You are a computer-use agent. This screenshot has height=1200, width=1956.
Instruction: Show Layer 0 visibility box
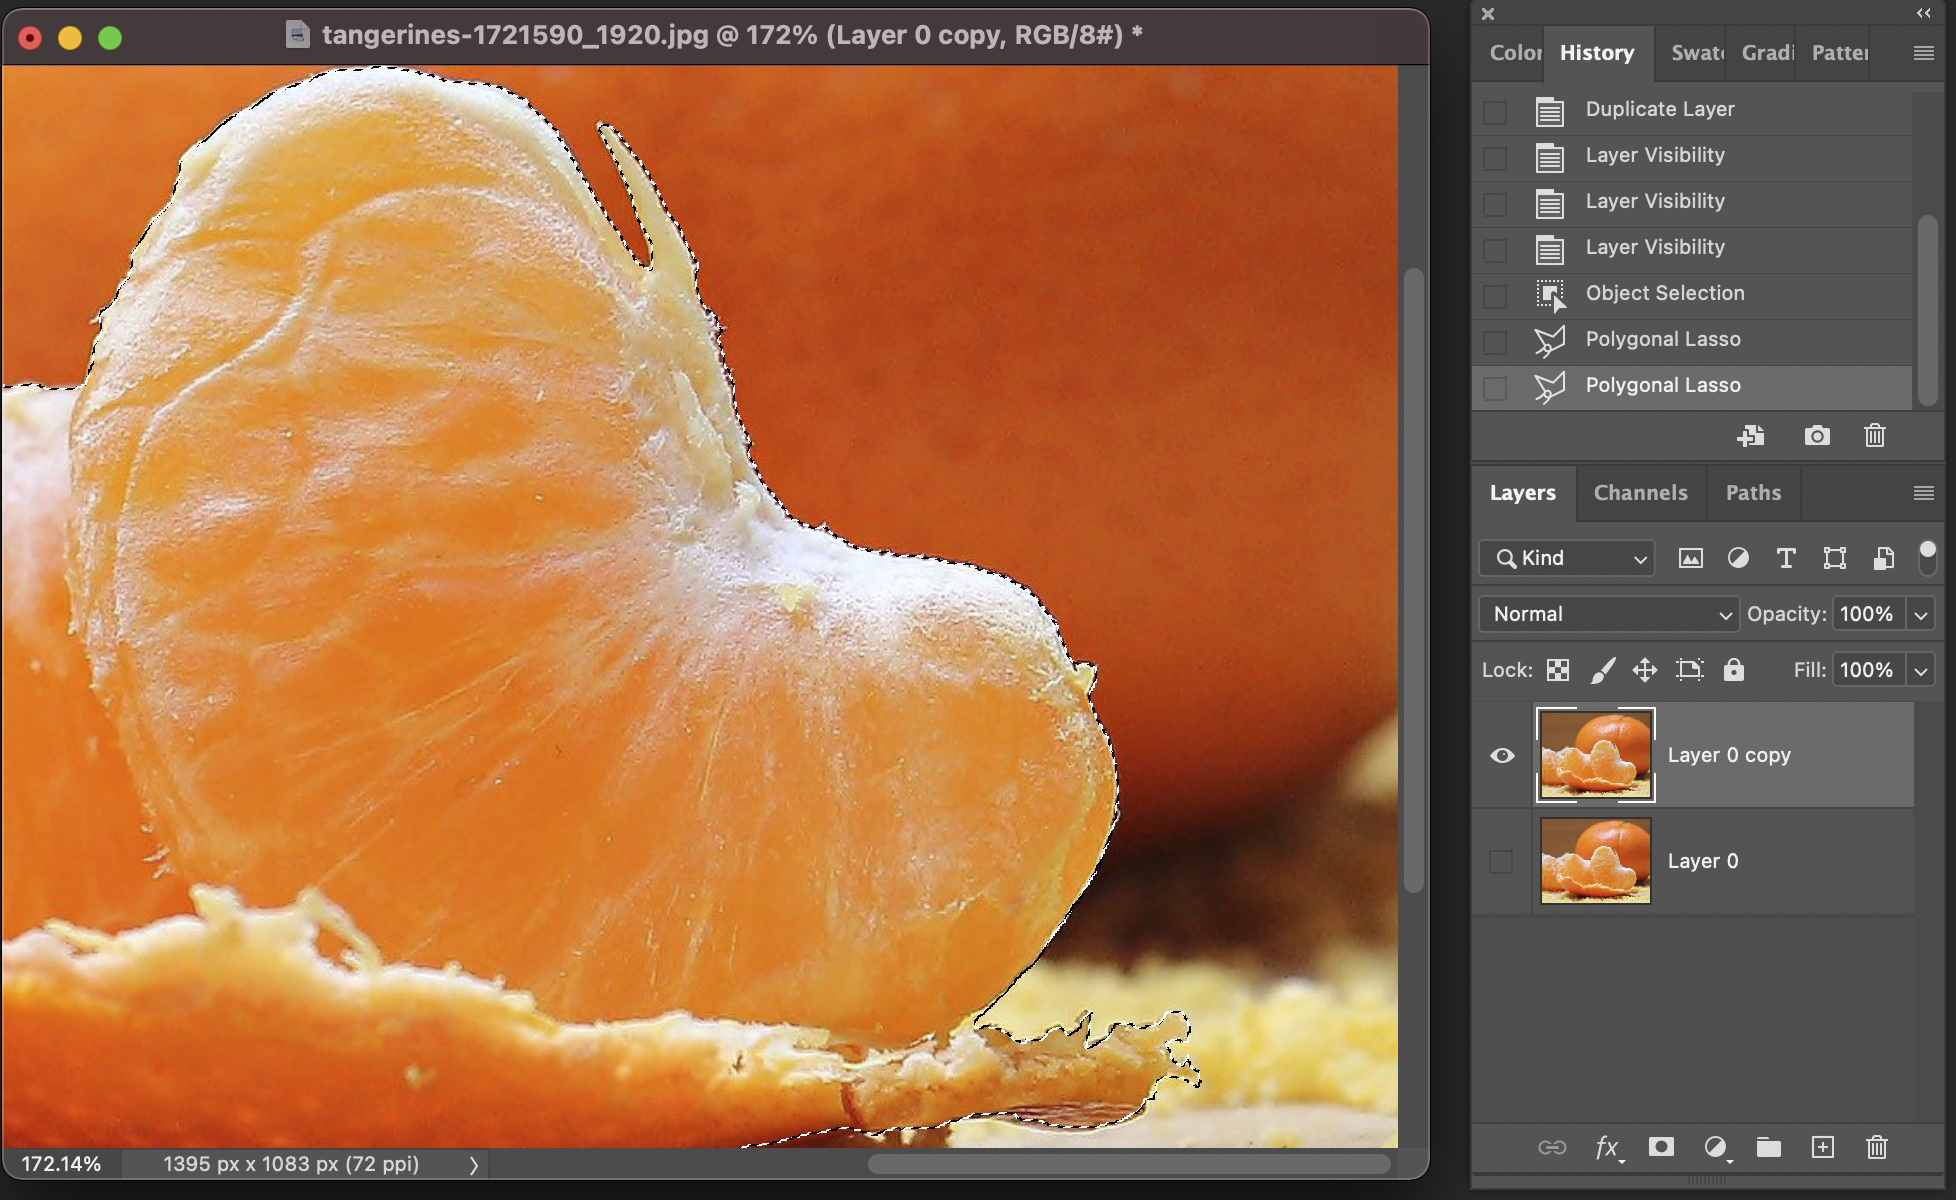click(x=1501, y=861)
